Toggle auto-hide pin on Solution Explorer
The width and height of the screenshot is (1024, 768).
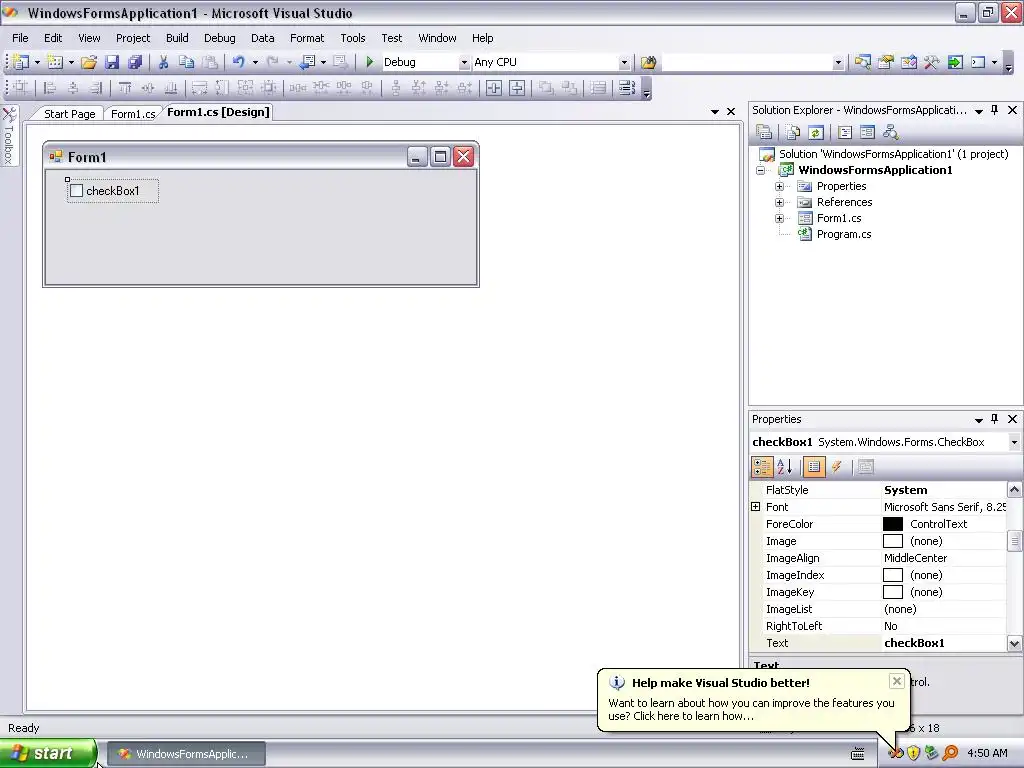[995, 110]
